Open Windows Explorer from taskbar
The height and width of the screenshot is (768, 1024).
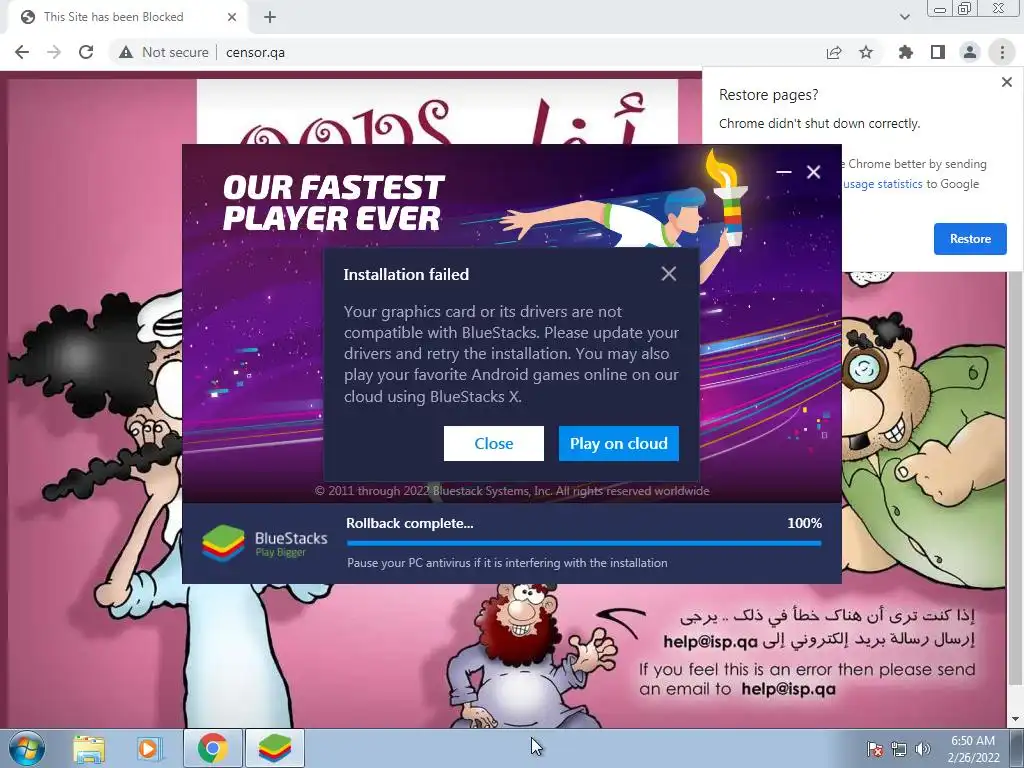[89, 748]
